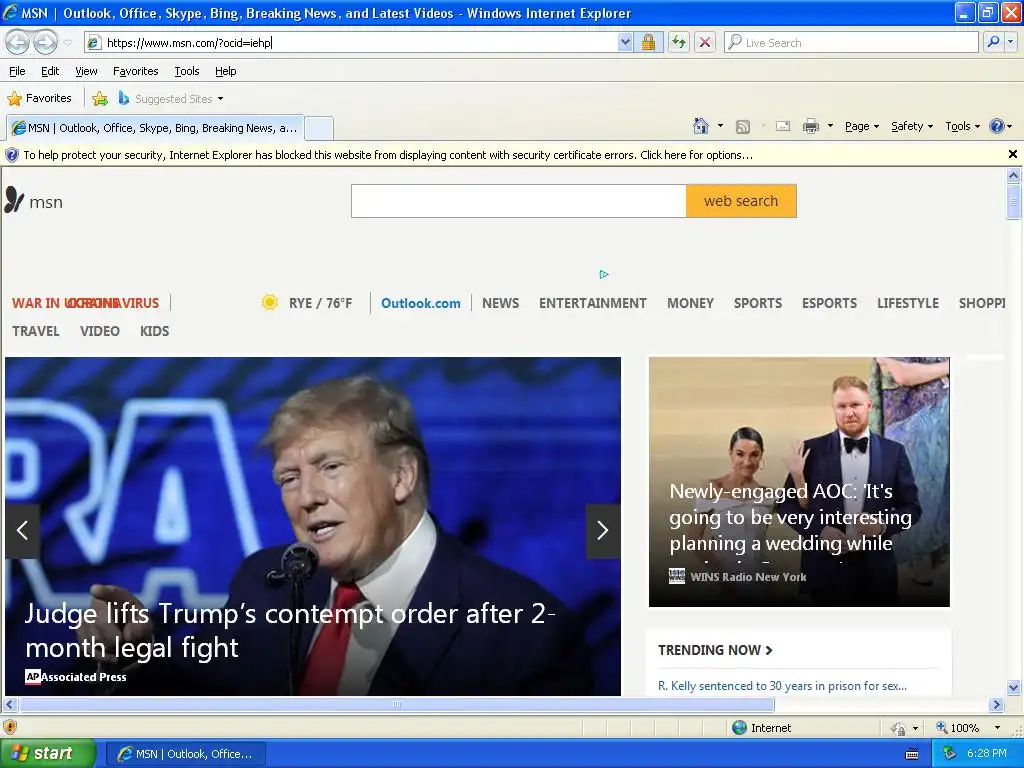This screenshot has width=1024, height=768.
Task: Open the VIDEO section link
Action: coord(99,331)
